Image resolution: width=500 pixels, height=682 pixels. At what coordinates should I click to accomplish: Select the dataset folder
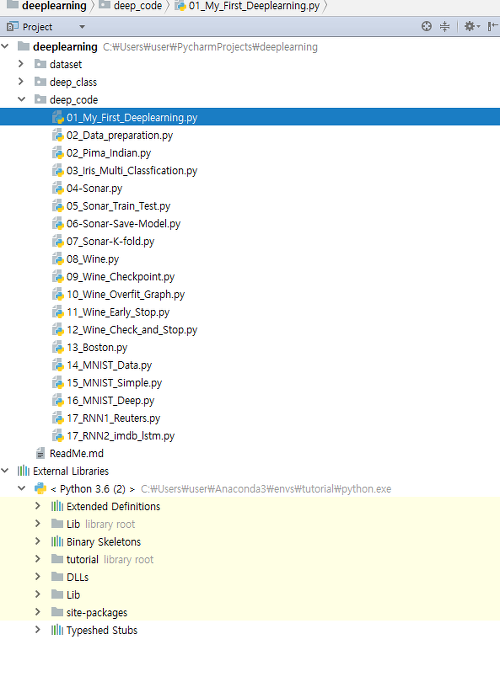66,64
